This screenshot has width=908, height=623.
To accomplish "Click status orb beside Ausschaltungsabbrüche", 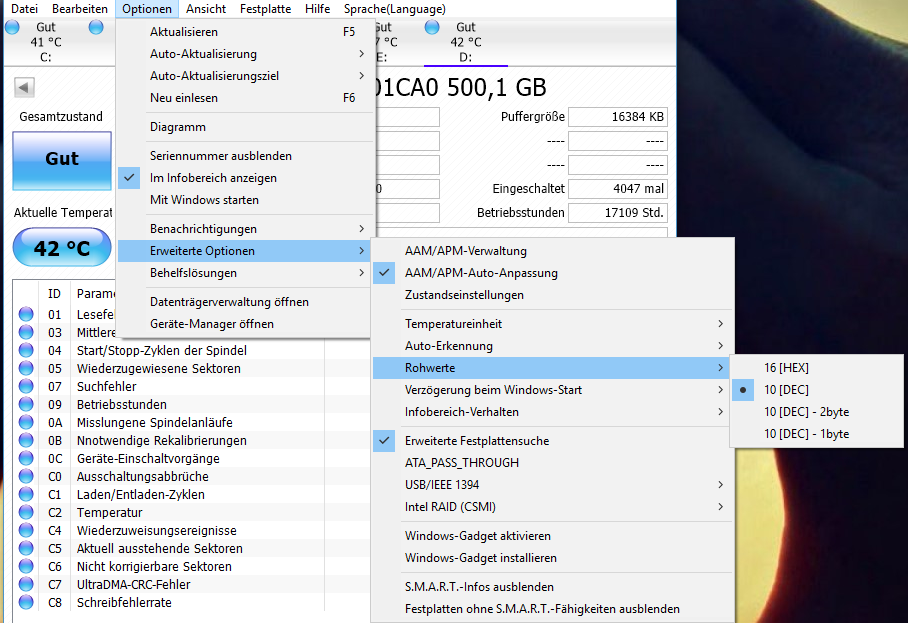I will point(26,475).
